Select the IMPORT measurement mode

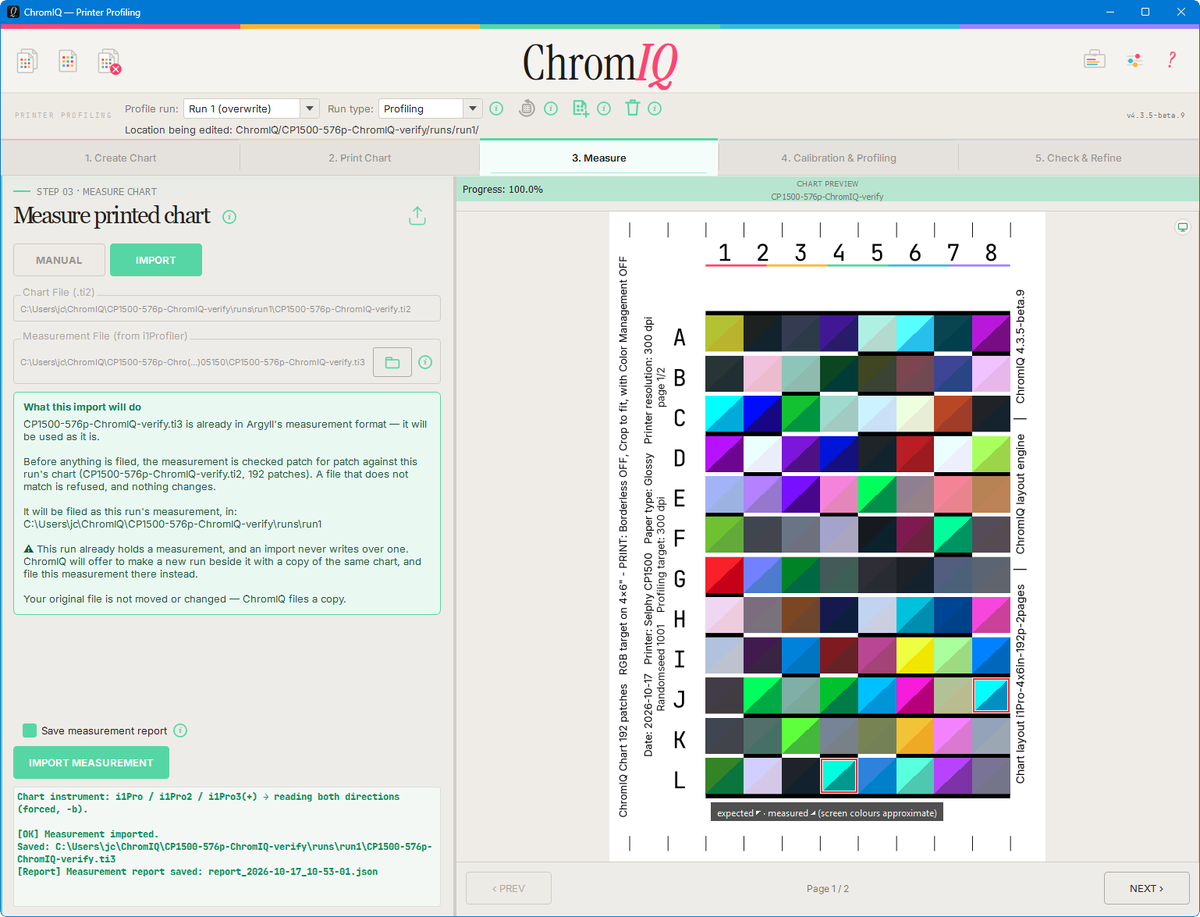[156, 260]
